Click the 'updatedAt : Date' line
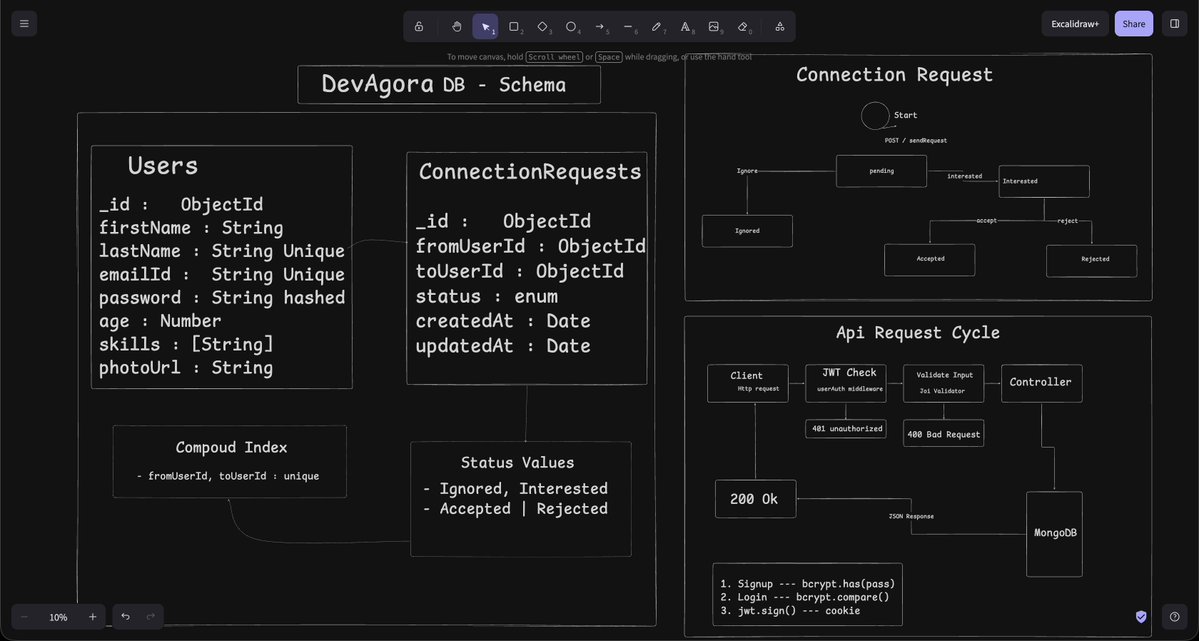1199x641 pixels. (502, 346)
